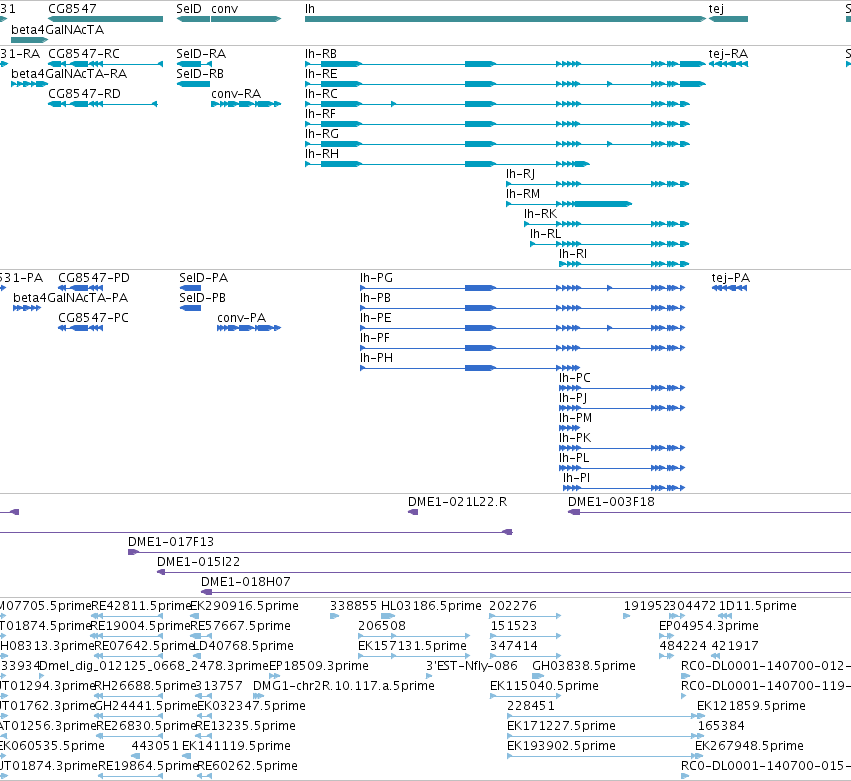Click protein label Ih-PB

pyautogui.click(x=376, y=298)
